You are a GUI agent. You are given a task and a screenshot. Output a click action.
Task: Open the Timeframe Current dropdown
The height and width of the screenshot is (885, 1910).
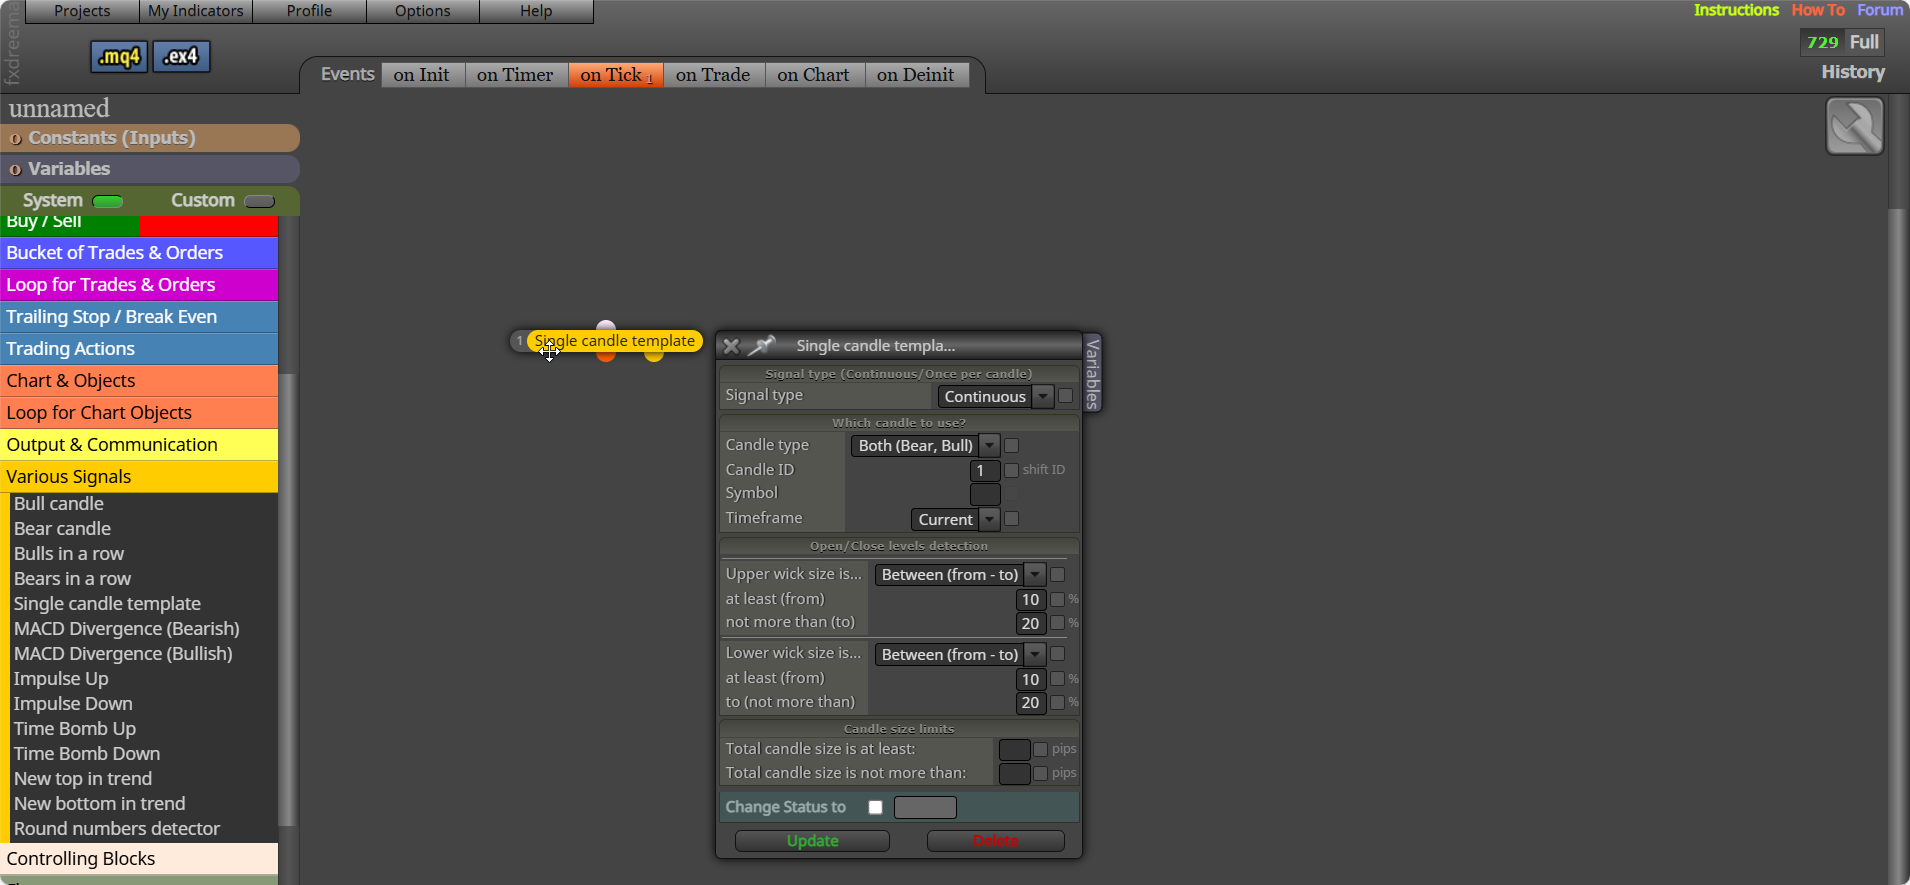[x=955, y=520]
